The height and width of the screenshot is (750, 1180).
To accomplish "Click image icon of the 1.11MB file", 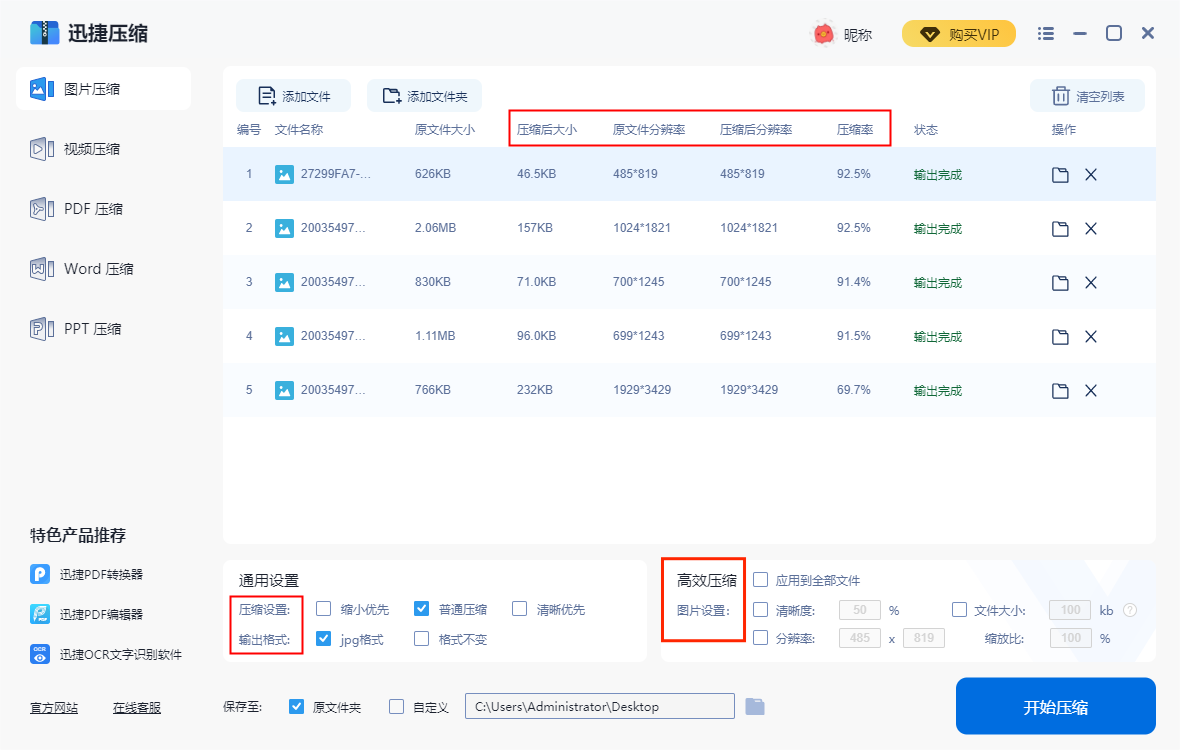I will click(x=284, y=336).
